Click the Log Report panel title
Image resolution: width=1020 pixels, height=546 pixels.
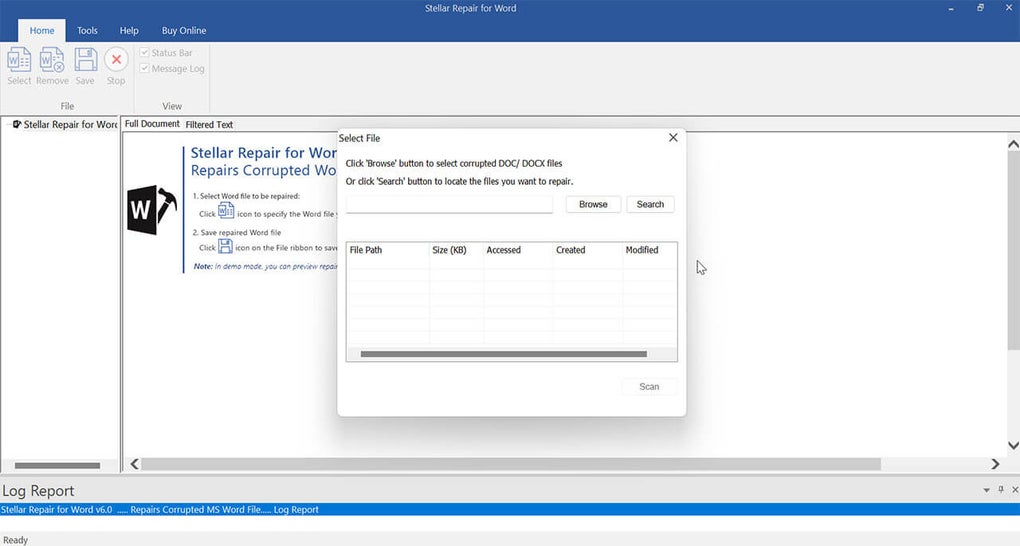[x=38, y=491]
